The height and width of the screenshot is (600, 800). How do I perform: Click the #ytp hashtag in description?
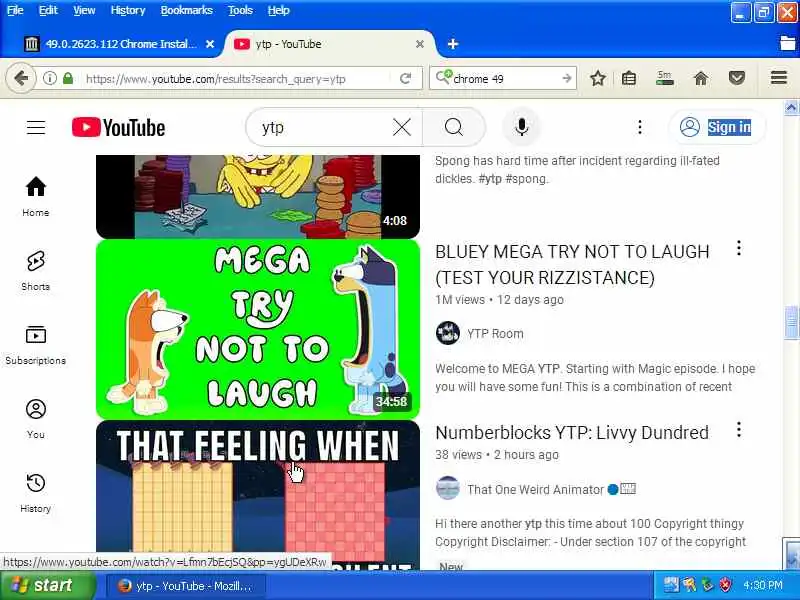pos(490,179)
